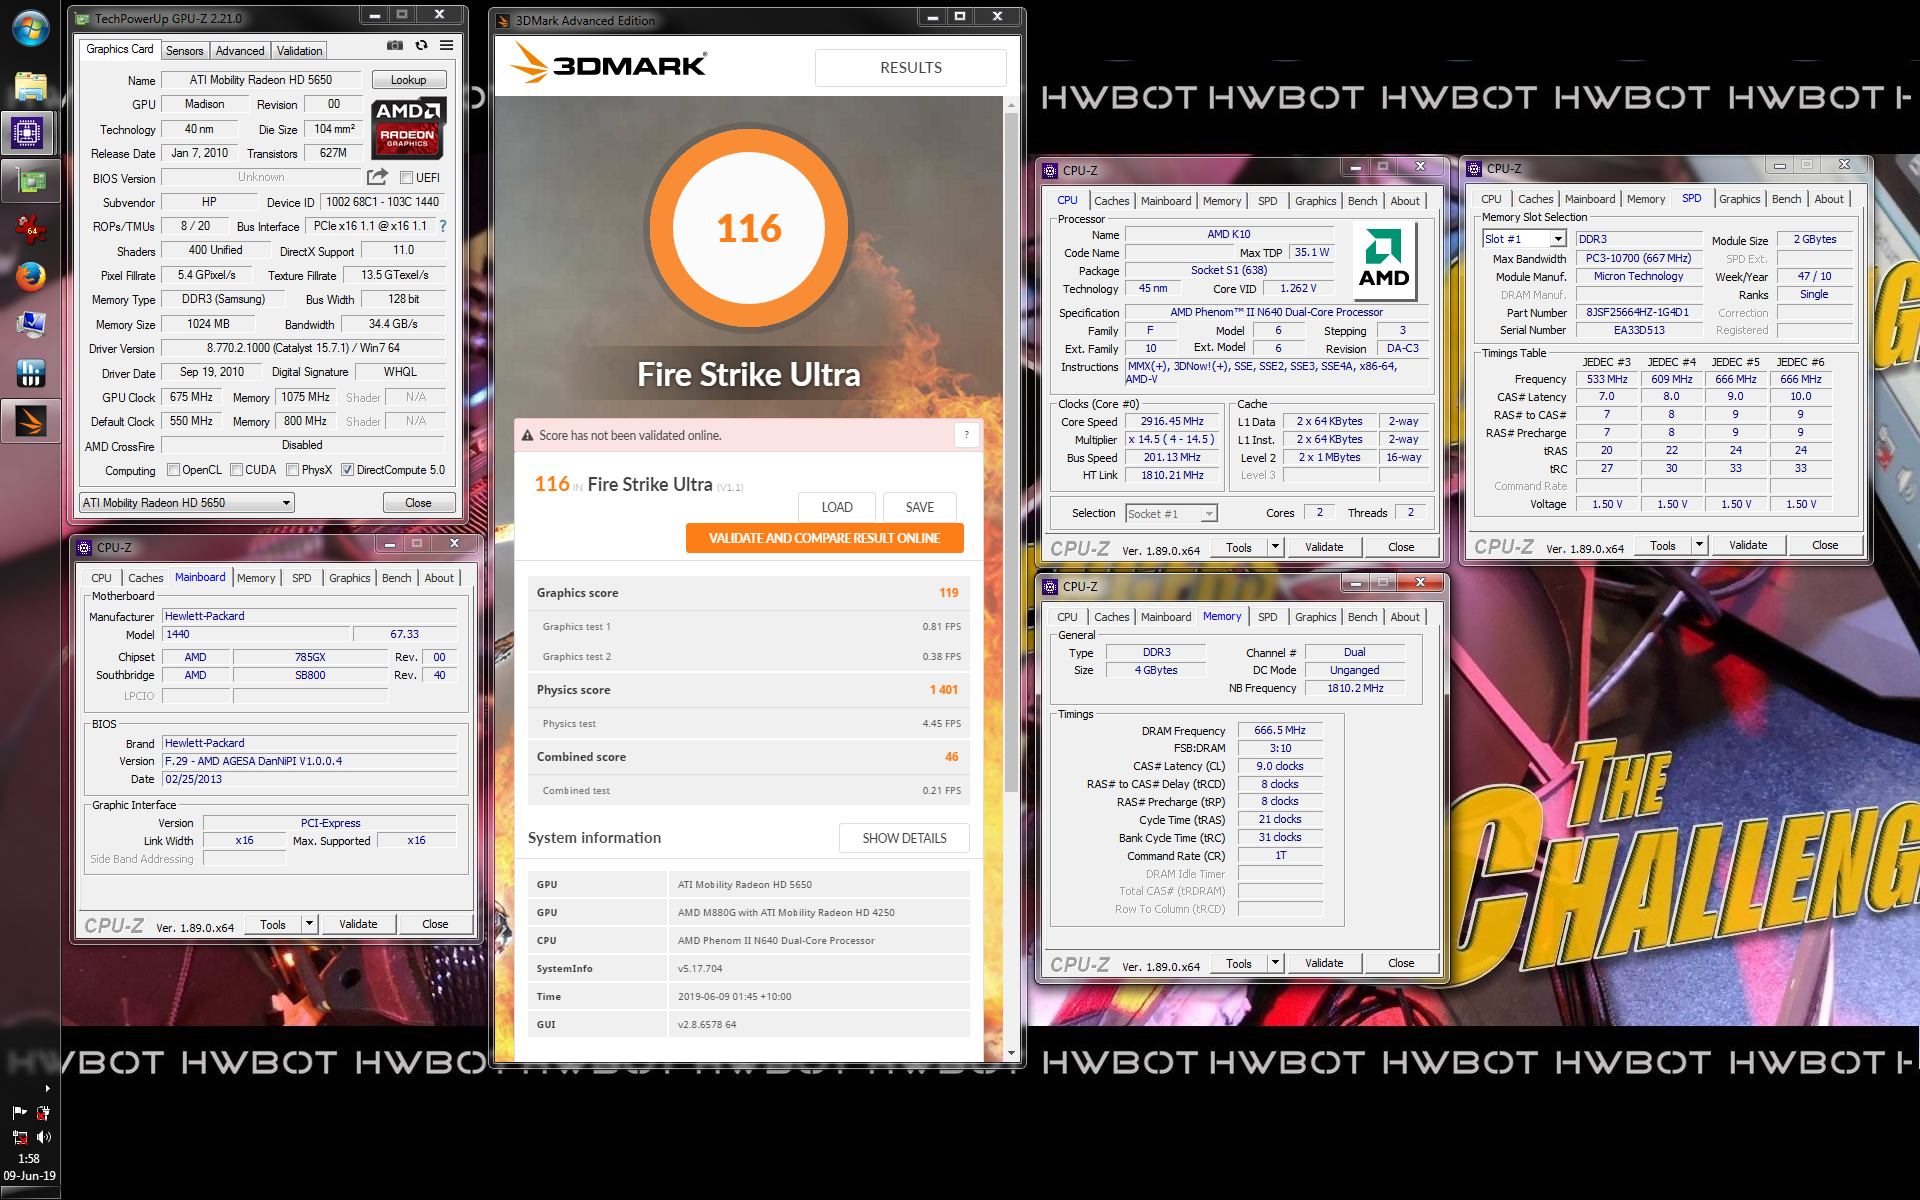The width and height of the screenshot is (1920, 1200).
Task: Switch to the Advanced tab in GPU-Z
Action: pos(240,51)
